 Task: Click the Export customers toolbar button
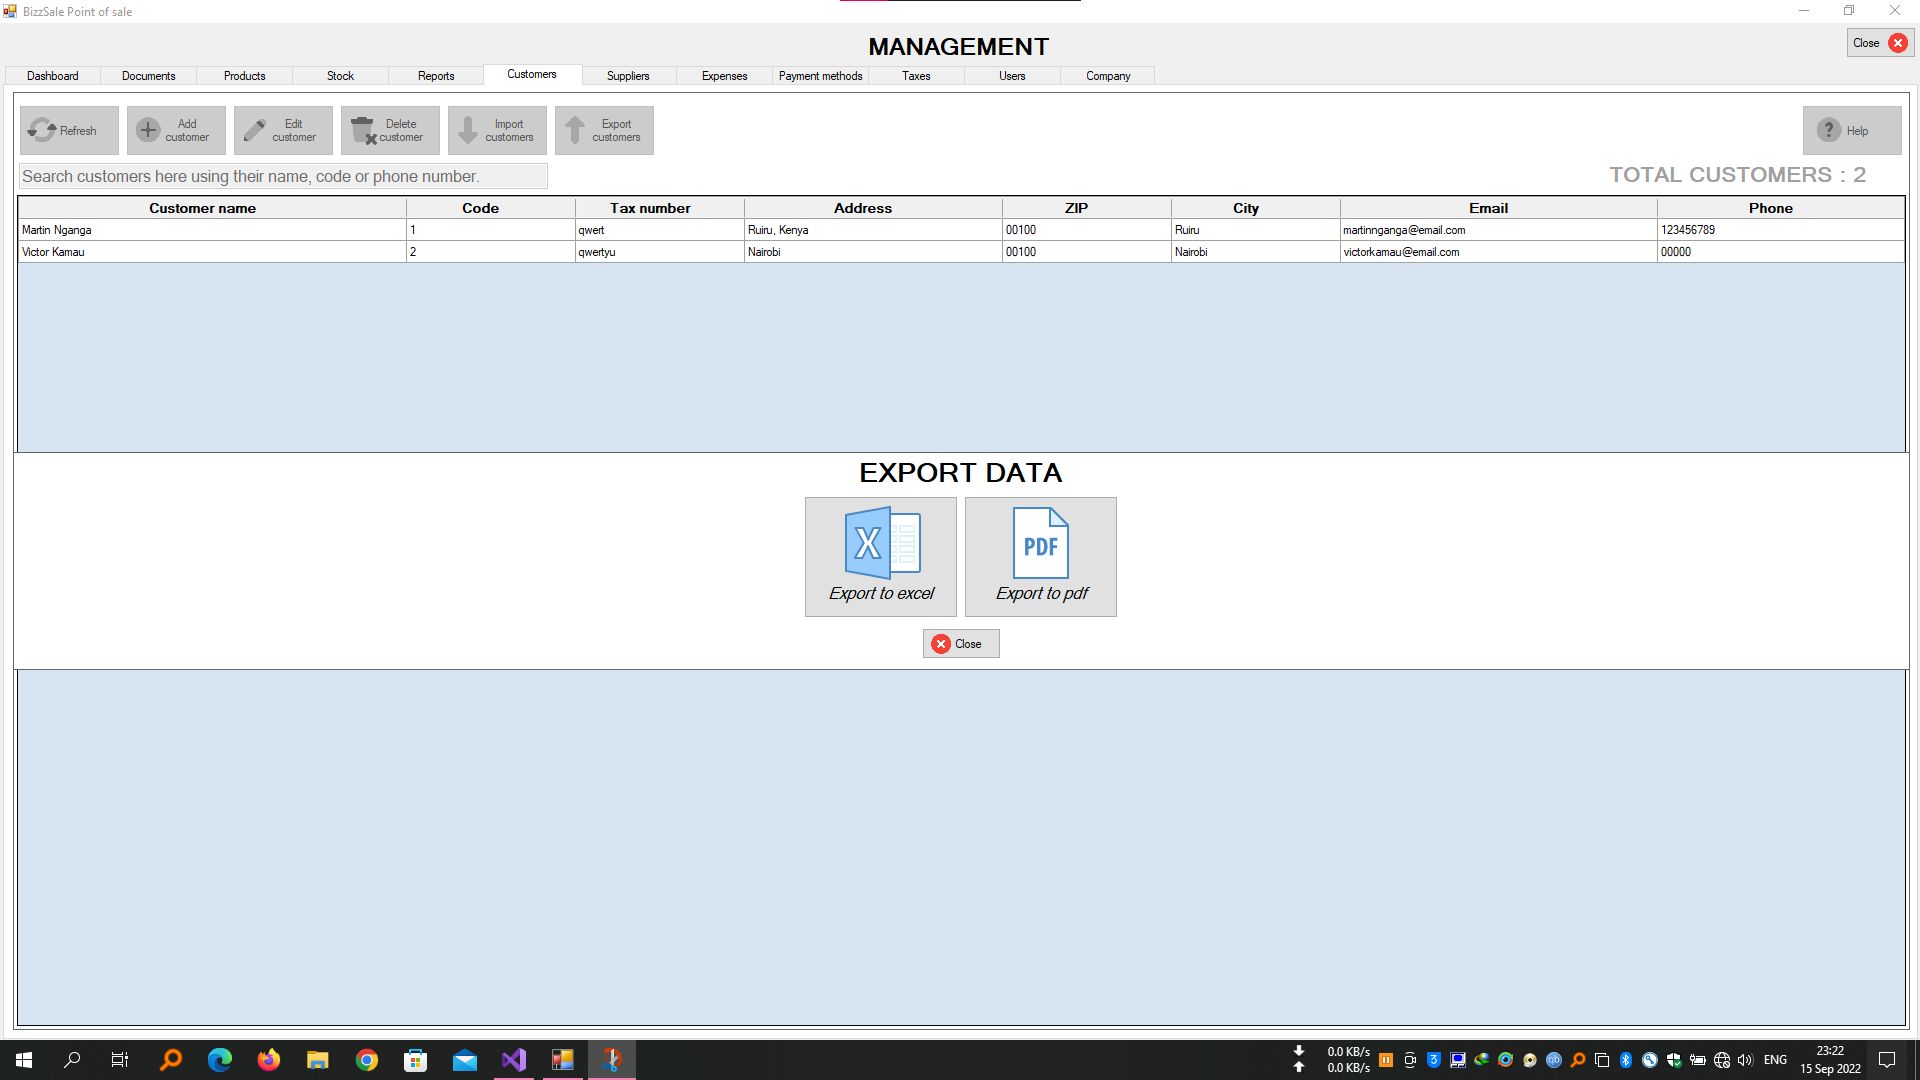604,130
